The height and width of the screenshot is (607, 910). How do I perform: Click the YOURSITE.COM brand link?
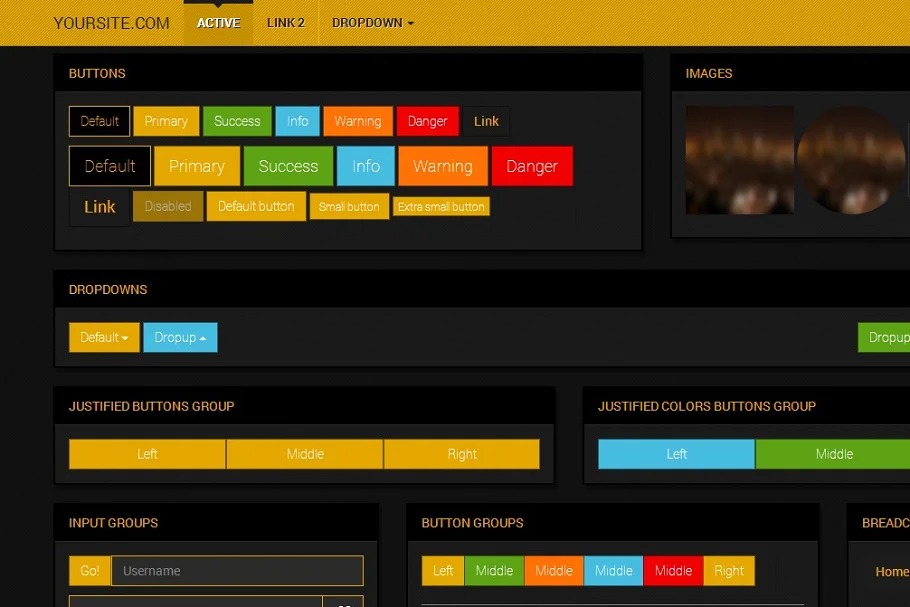[111, 23]
